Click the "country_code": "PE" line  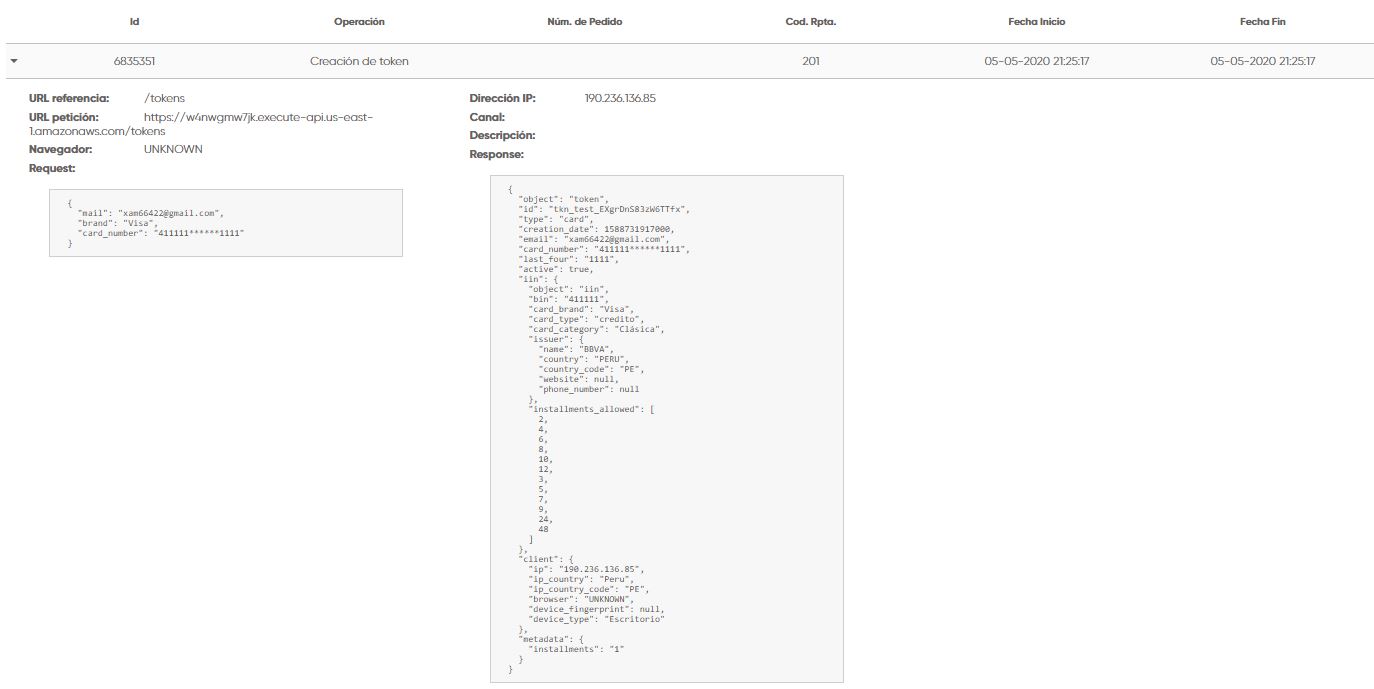tap(591, 369)
